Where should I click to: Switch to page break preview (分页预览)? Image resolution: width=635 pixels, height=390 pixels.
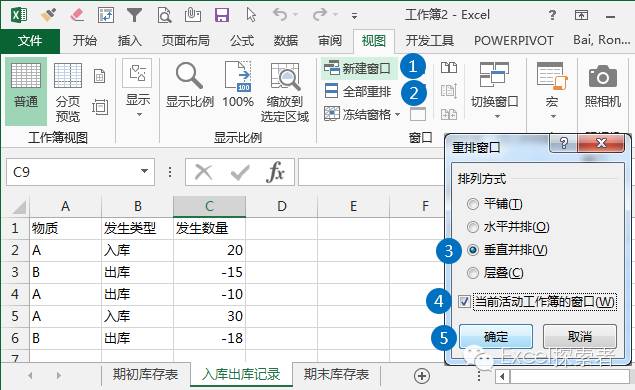point(68,92)
